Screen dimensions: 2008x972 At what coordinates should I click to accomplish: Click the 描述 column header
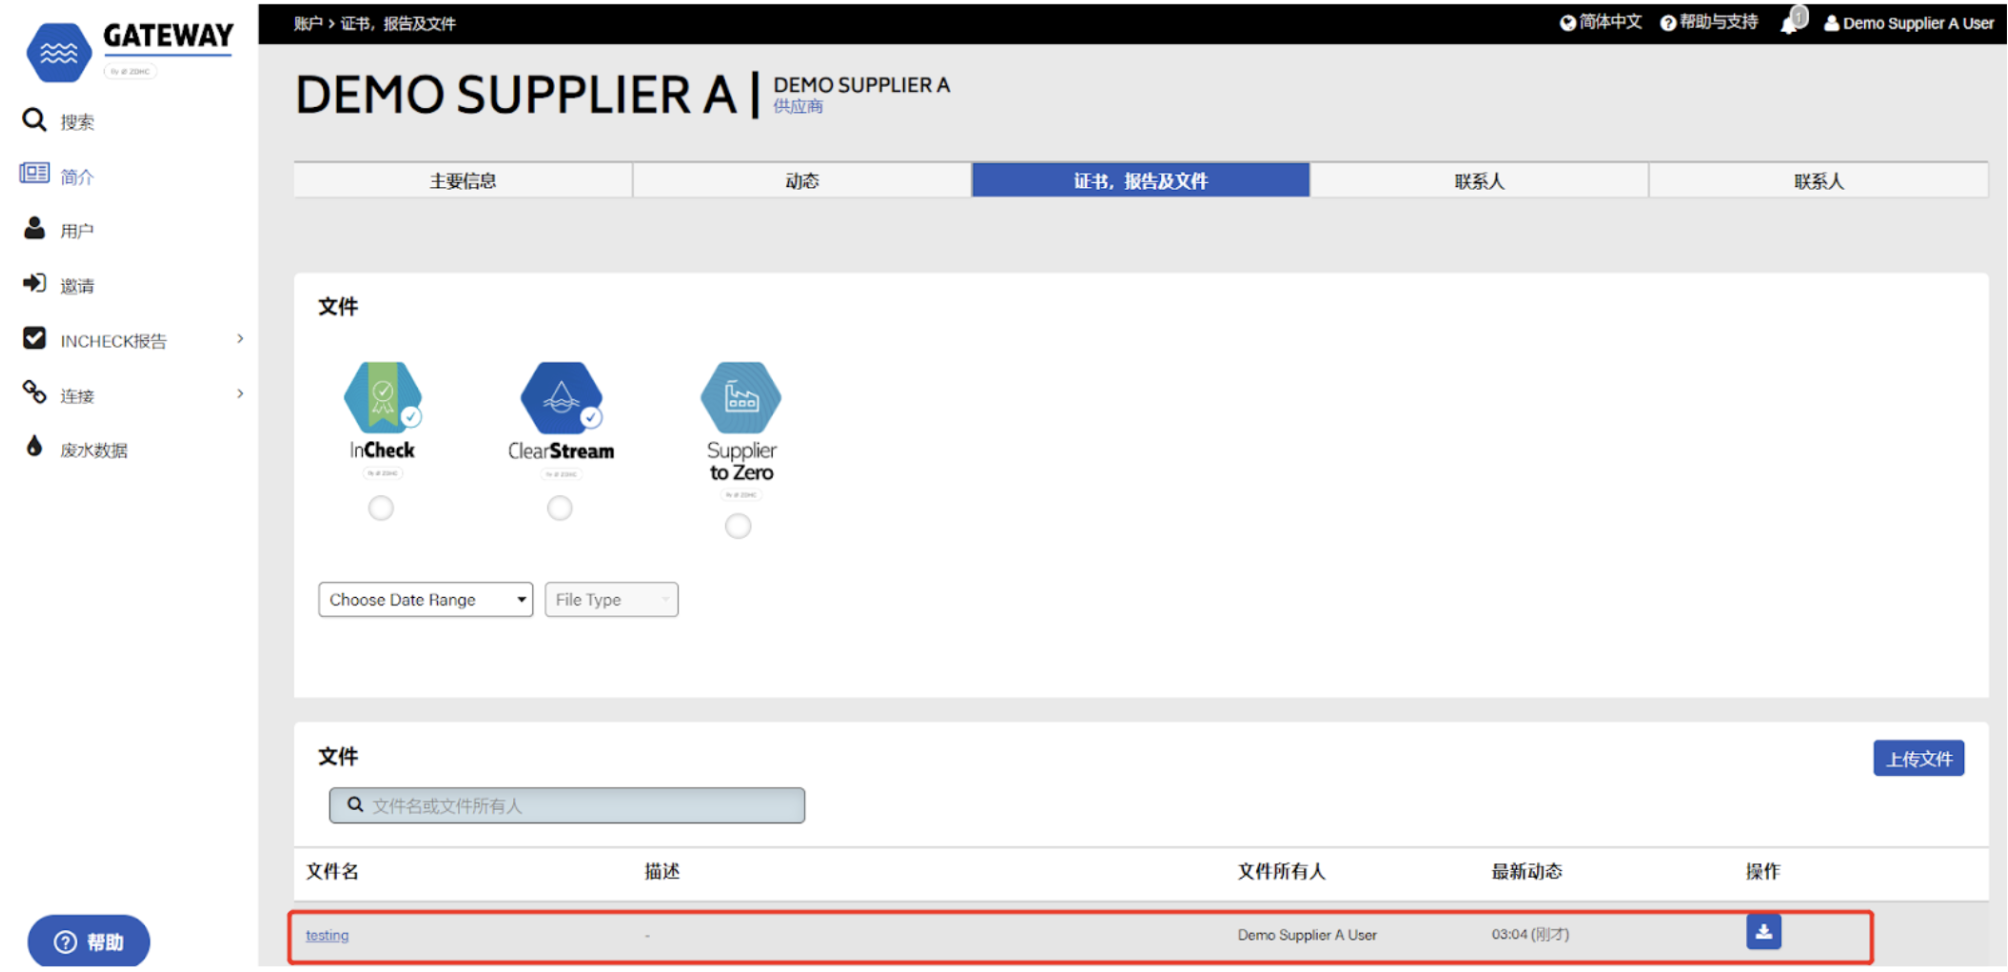click(x=662, y=871)
